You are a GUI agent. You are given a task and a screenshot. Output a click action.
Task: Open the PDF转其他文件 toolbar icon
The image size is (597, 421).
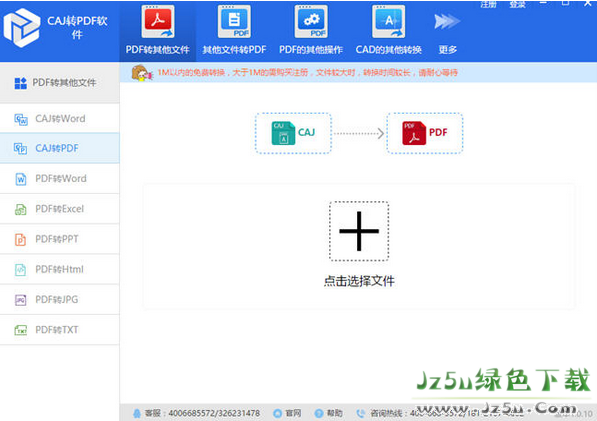point(158,22)
